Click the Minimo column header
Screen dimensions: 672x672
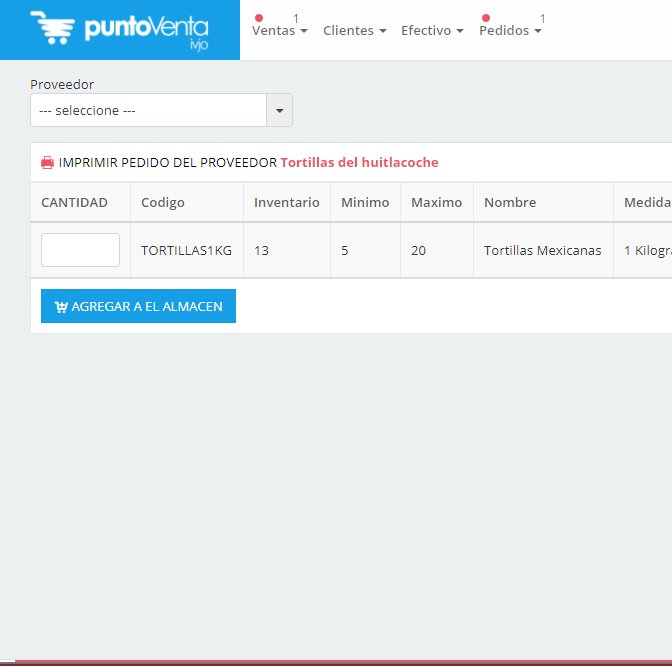(x=365, y=202)
